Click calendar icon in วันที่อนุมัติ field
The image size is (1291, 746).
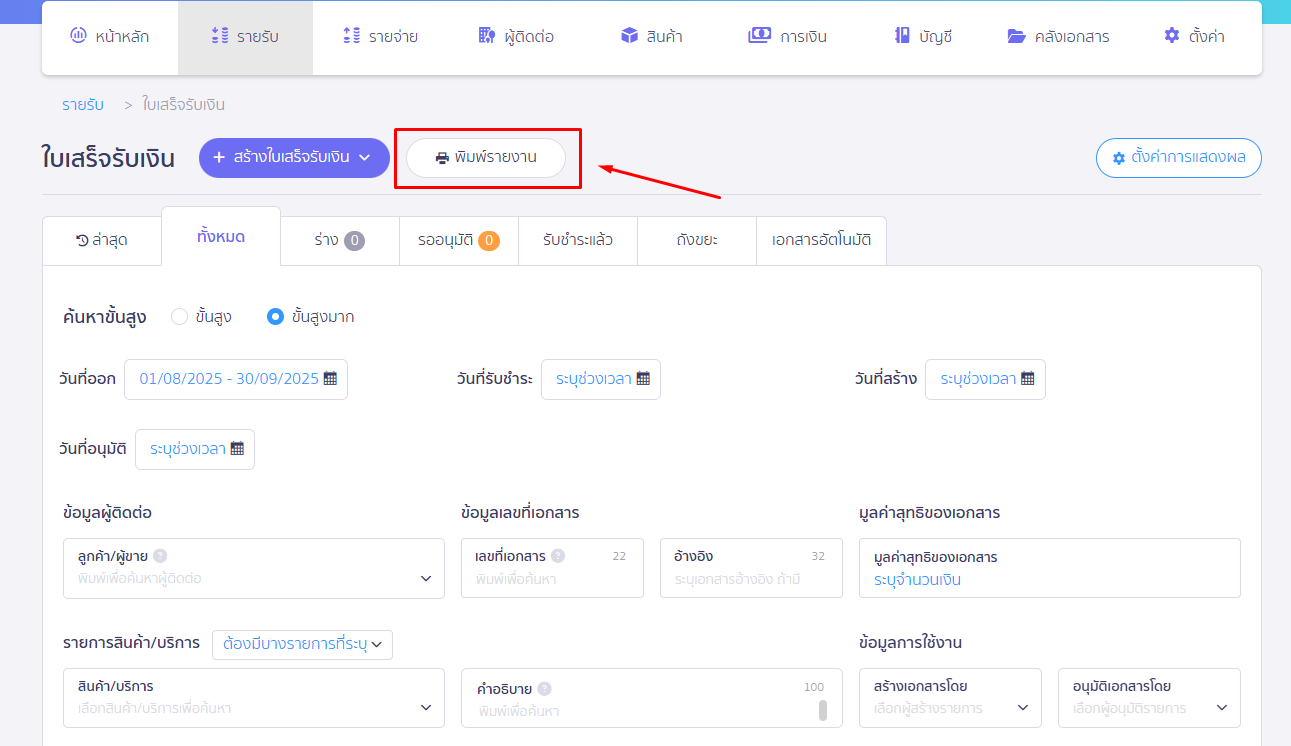point(237,449)
